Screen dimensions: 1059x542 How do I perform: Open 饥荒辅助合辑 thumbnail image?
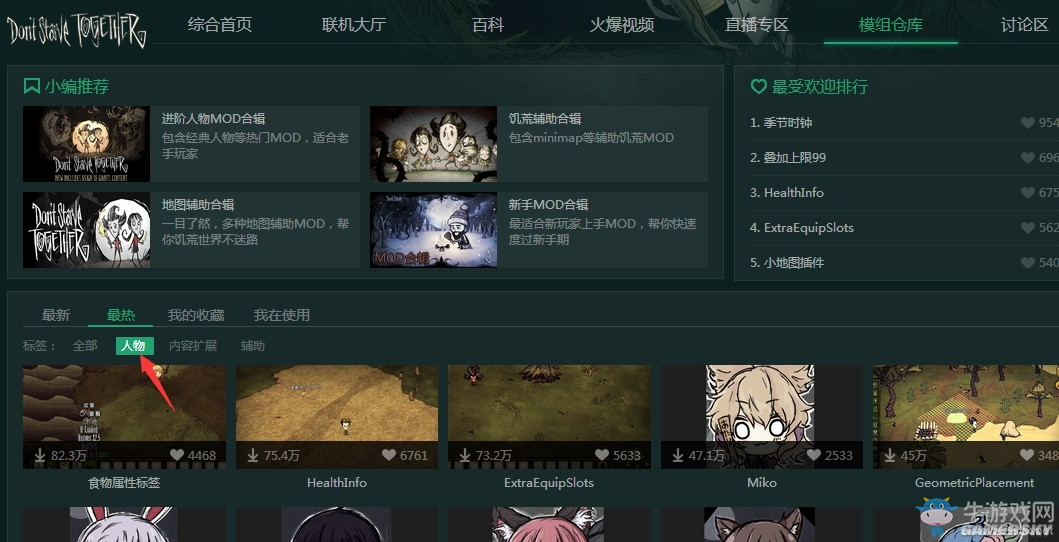[434, 144]
